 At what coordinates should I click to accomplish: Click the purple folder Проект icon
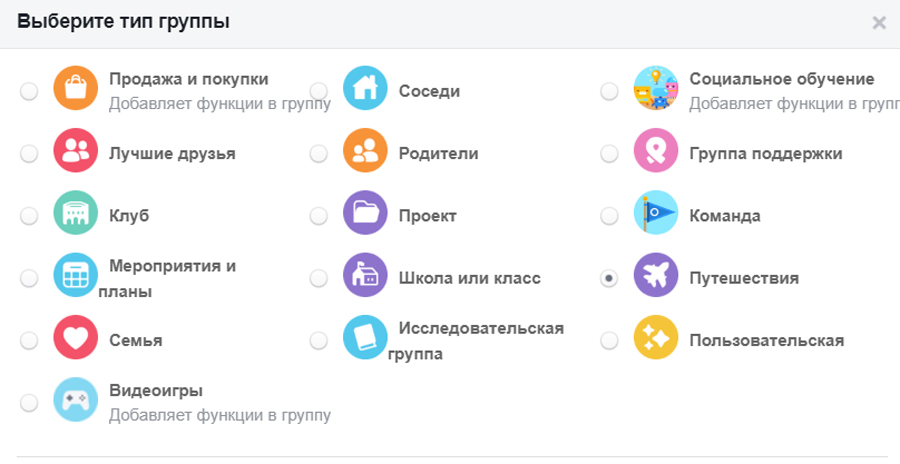point(365,214)
